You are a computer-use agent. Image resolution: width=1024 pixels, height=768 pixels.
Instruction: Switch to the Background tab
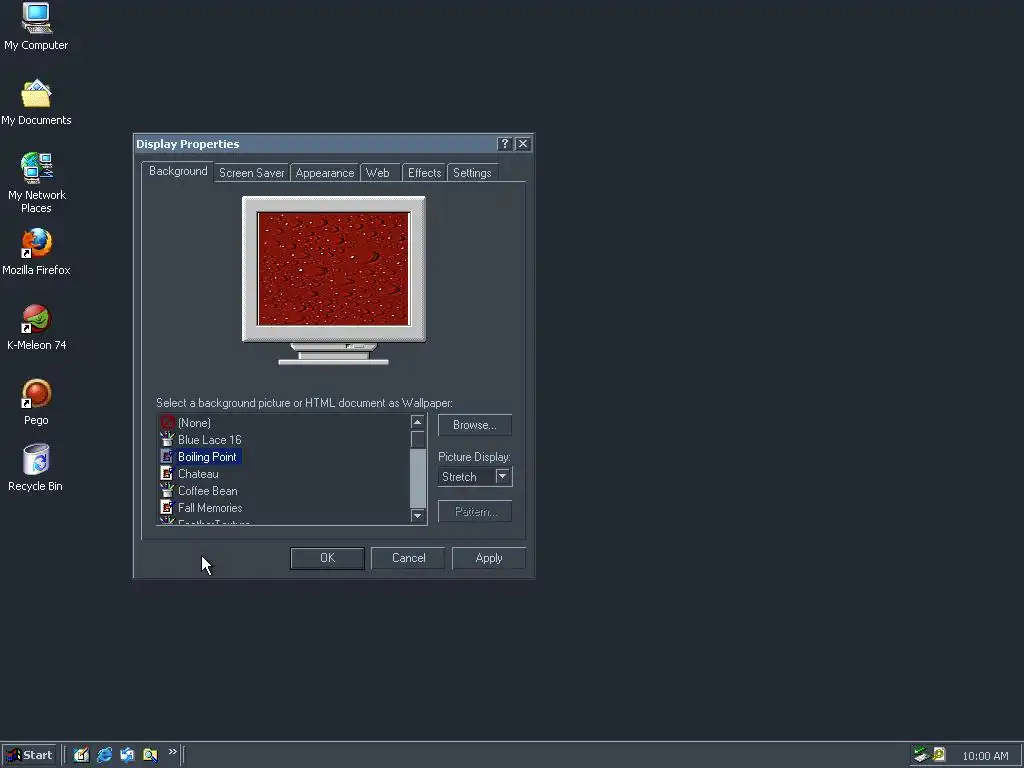tap(178, 171)
